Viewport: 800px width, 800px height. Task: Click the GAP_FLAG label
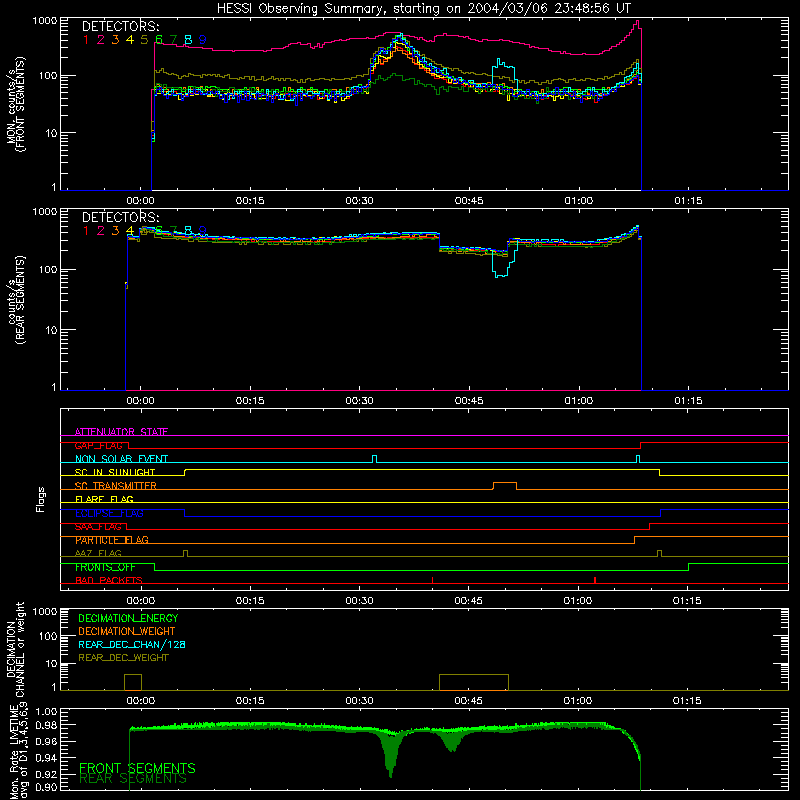(x=98, y=445)
